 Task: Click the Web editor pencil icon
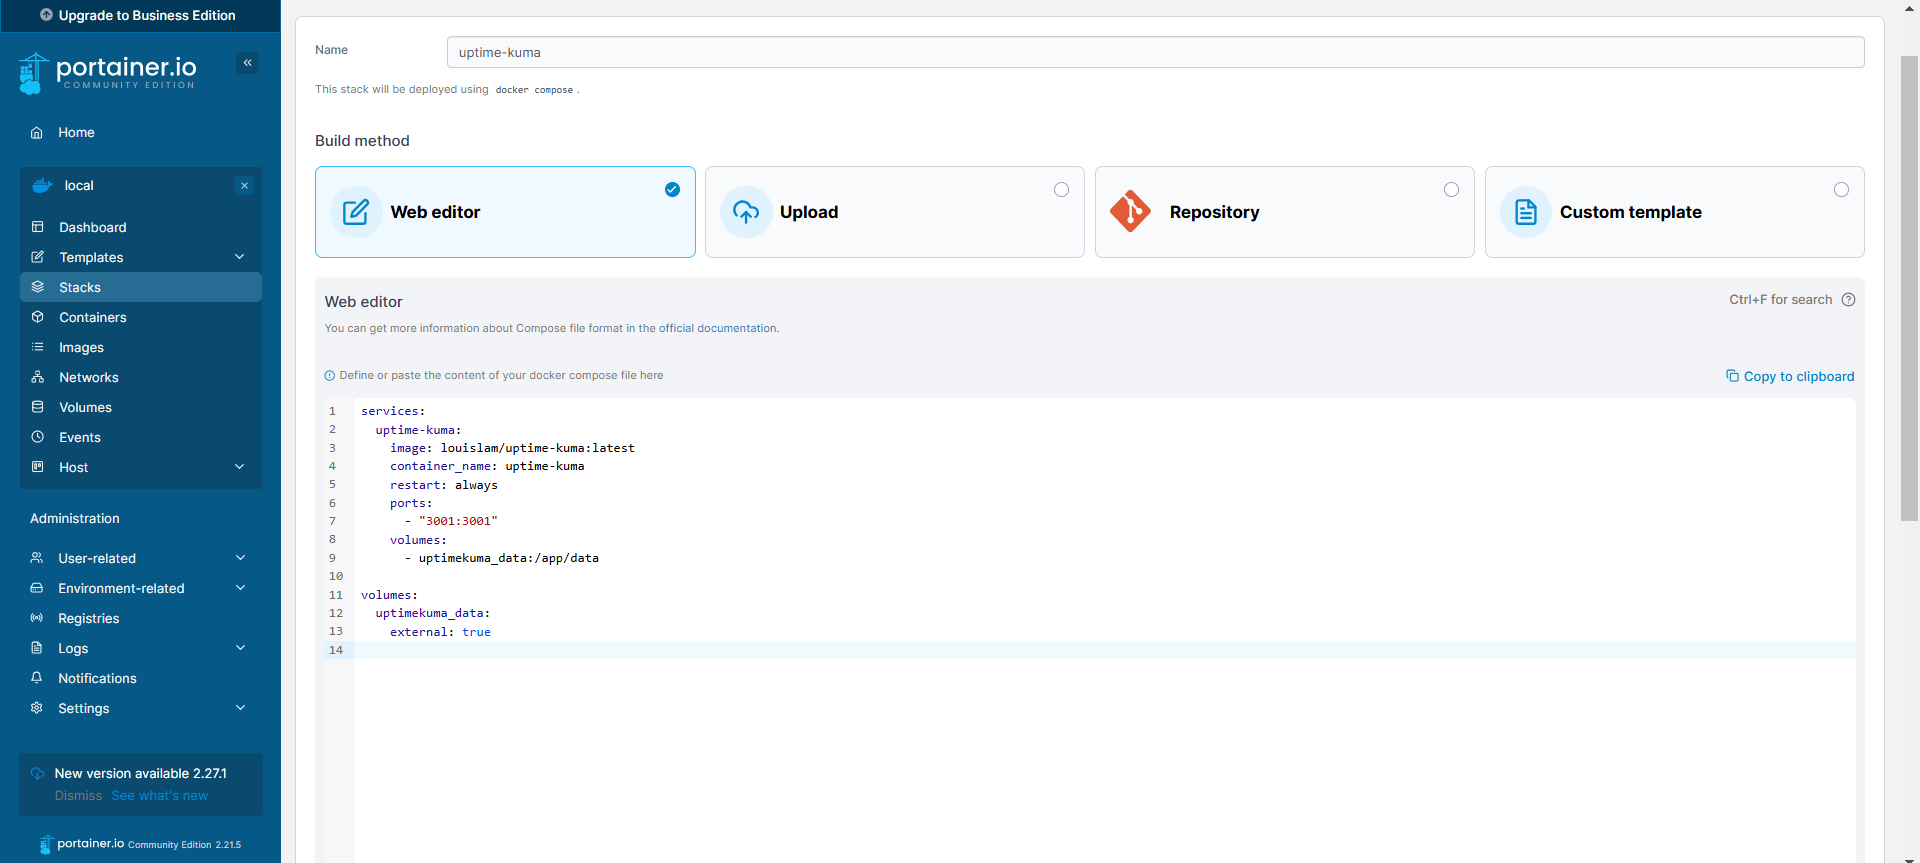[x=356, y=212]
